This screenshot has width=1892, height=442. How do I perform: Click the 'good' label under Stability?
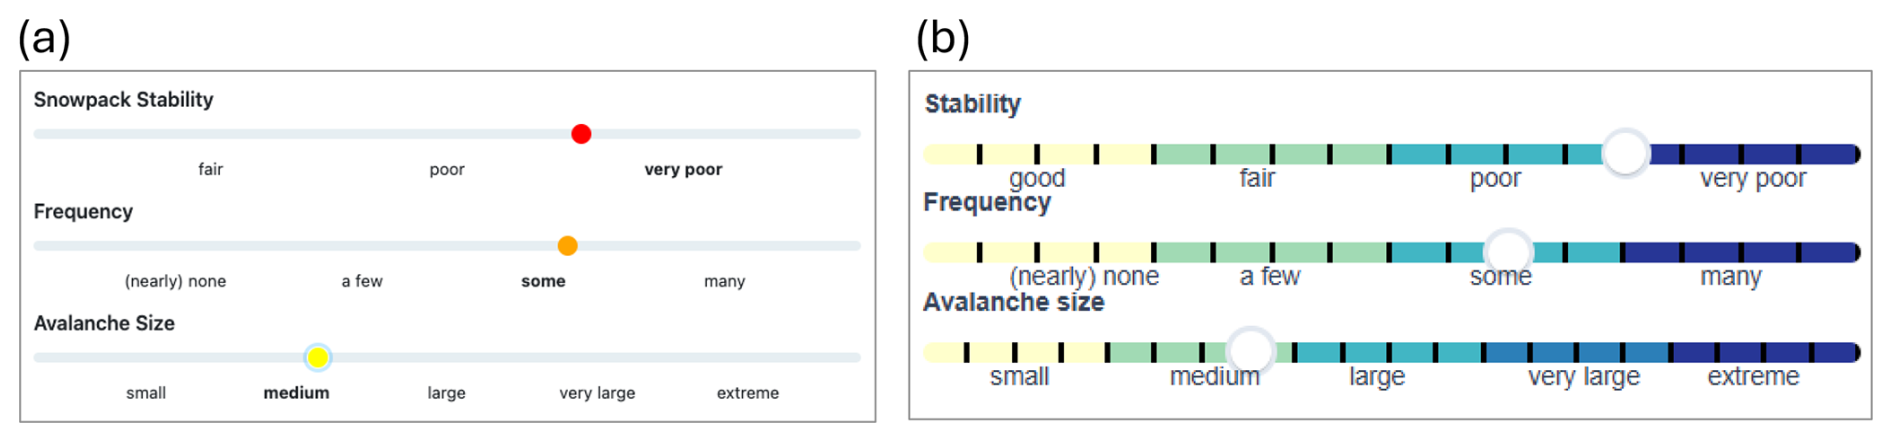coord(1037,179)
